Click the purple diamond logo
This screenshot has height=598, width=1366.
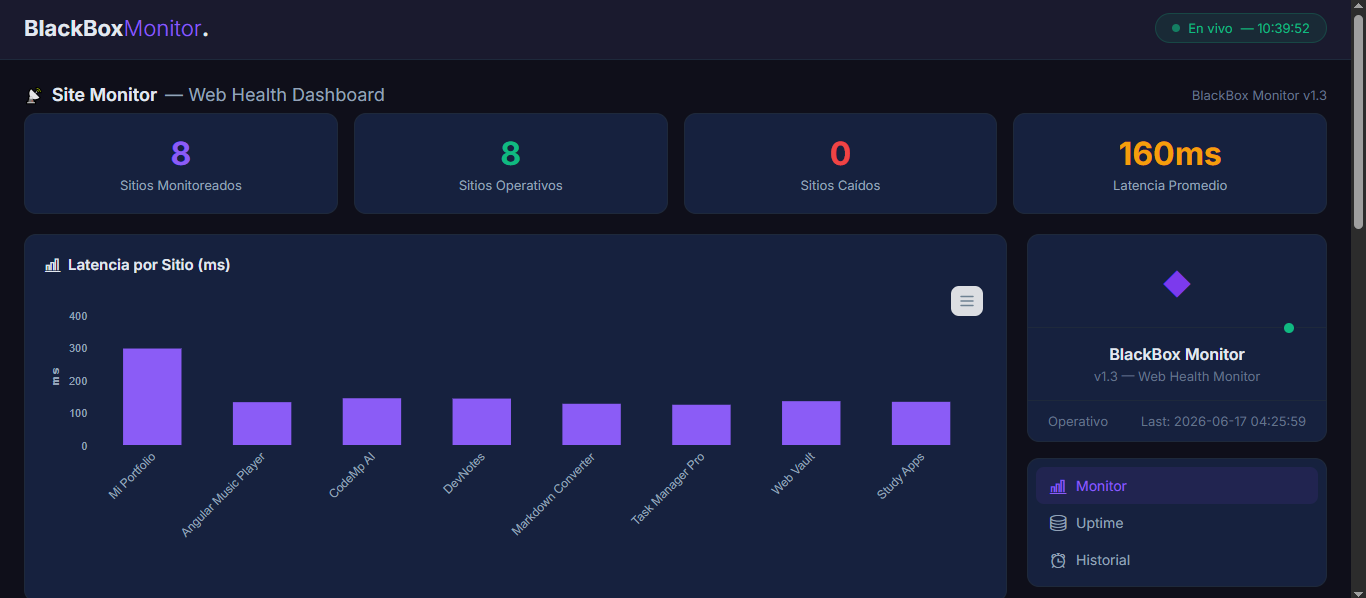tap(1177, 284)
